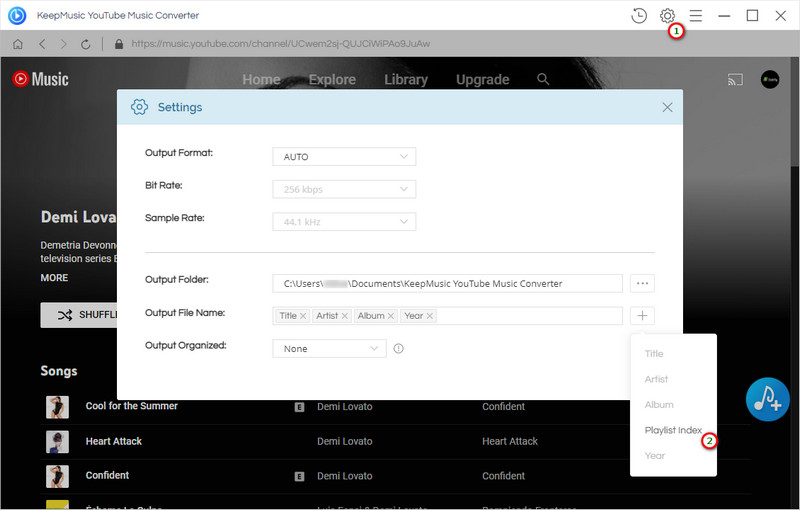Image resolution: width=800 pixels, height=510 pixels.
Task: Select the song title Cool for the Summer
Action: click(132, 406)
